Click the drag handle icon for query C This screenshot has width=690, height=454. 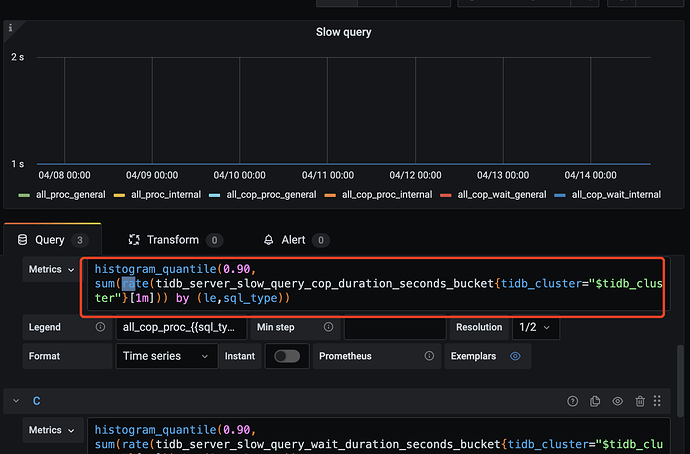(x=657, y=401)
